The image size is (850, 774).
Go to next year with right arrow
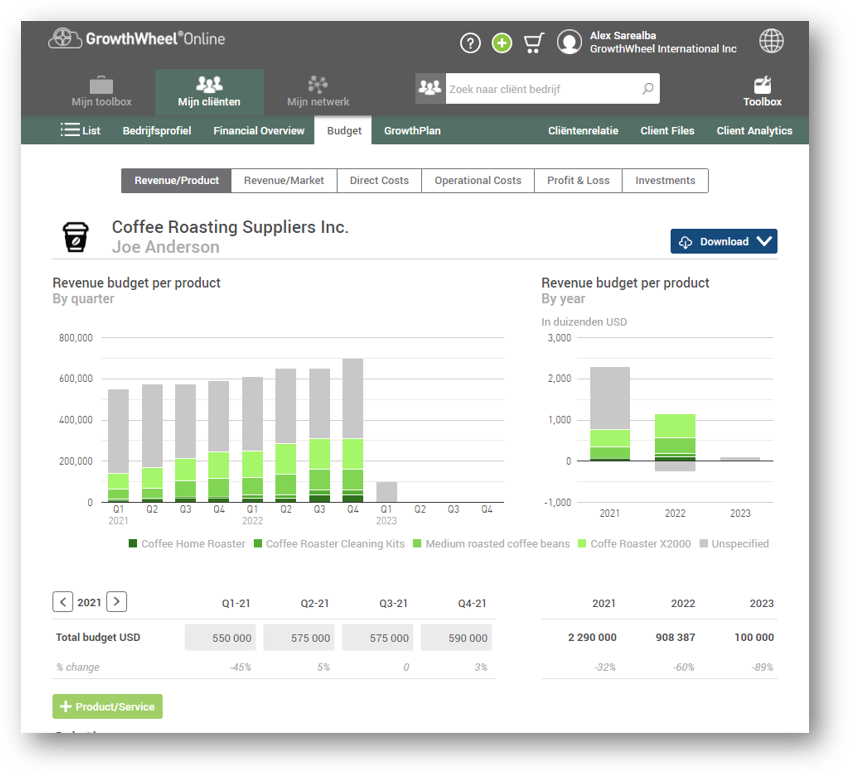tap(117, 602)
